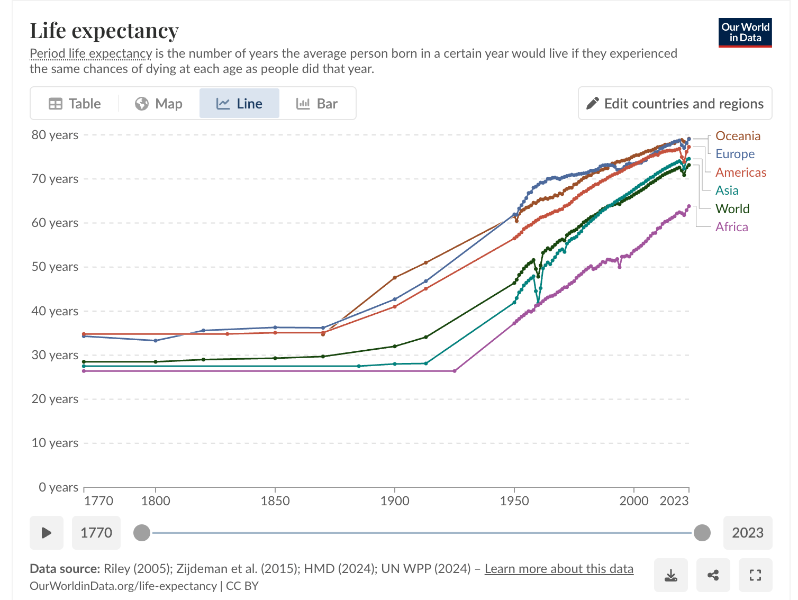The height and width of the screenshot is (600, 798).
Task: Click the underlined Period life expectancy term
Action: [91, 53]
